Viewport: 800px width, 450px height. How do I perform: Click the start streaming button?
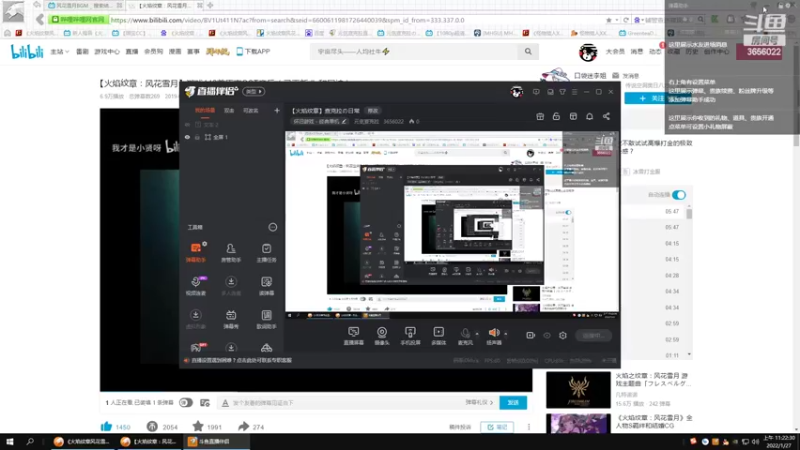(593, 335)
